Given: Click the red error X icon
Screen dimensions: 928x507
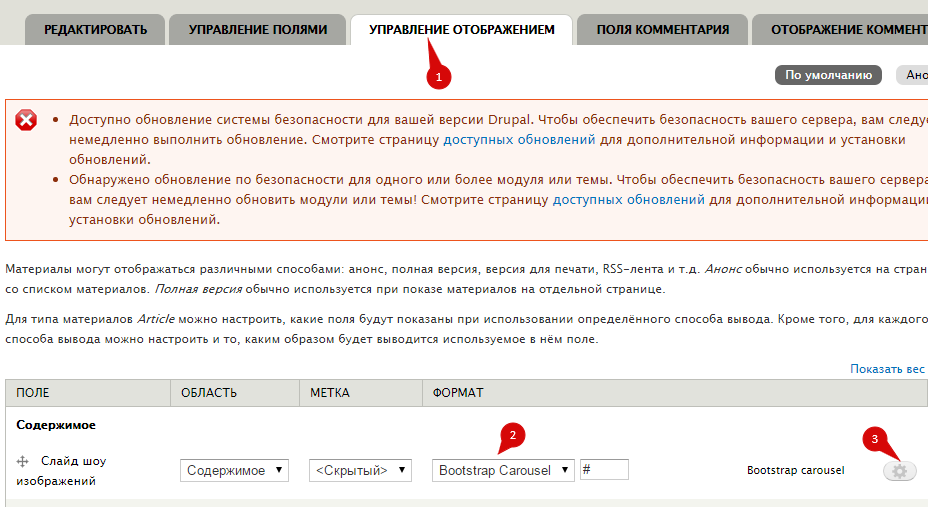Looking at the screenshot, I should 27,120.
